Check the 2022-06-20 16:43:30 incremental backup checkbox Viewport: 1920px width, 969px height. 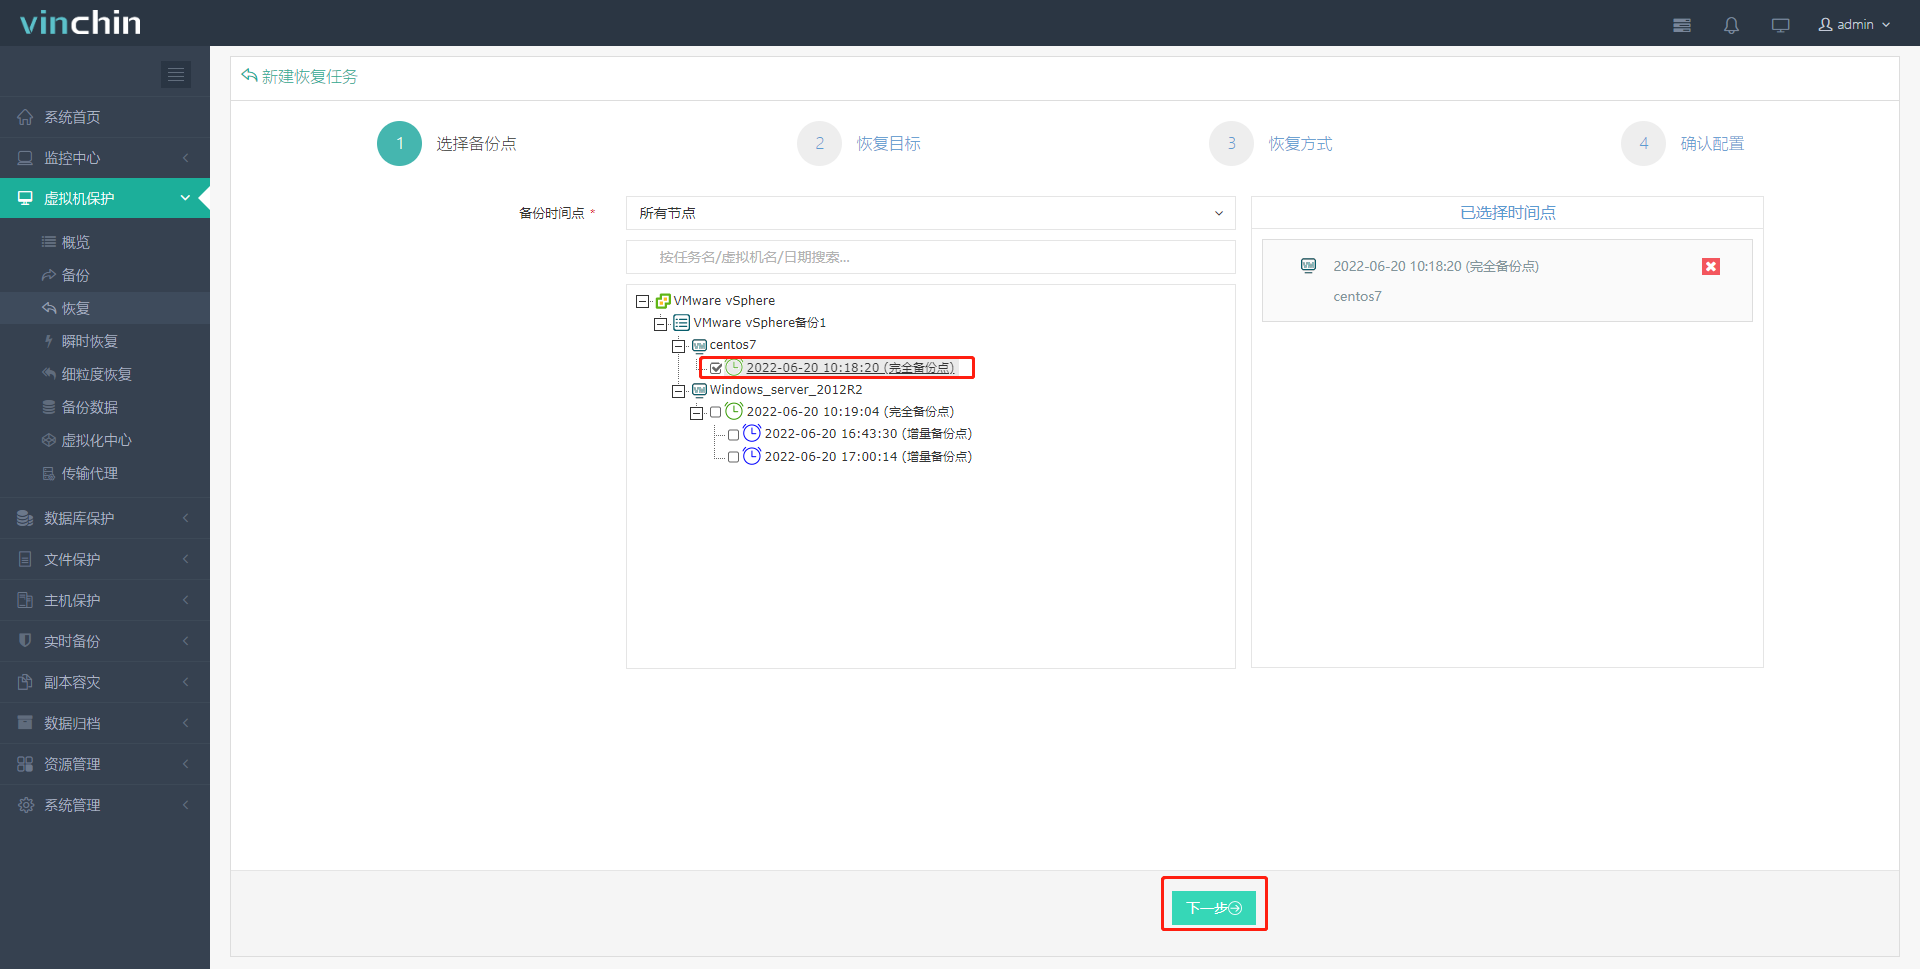pos(733,434)
